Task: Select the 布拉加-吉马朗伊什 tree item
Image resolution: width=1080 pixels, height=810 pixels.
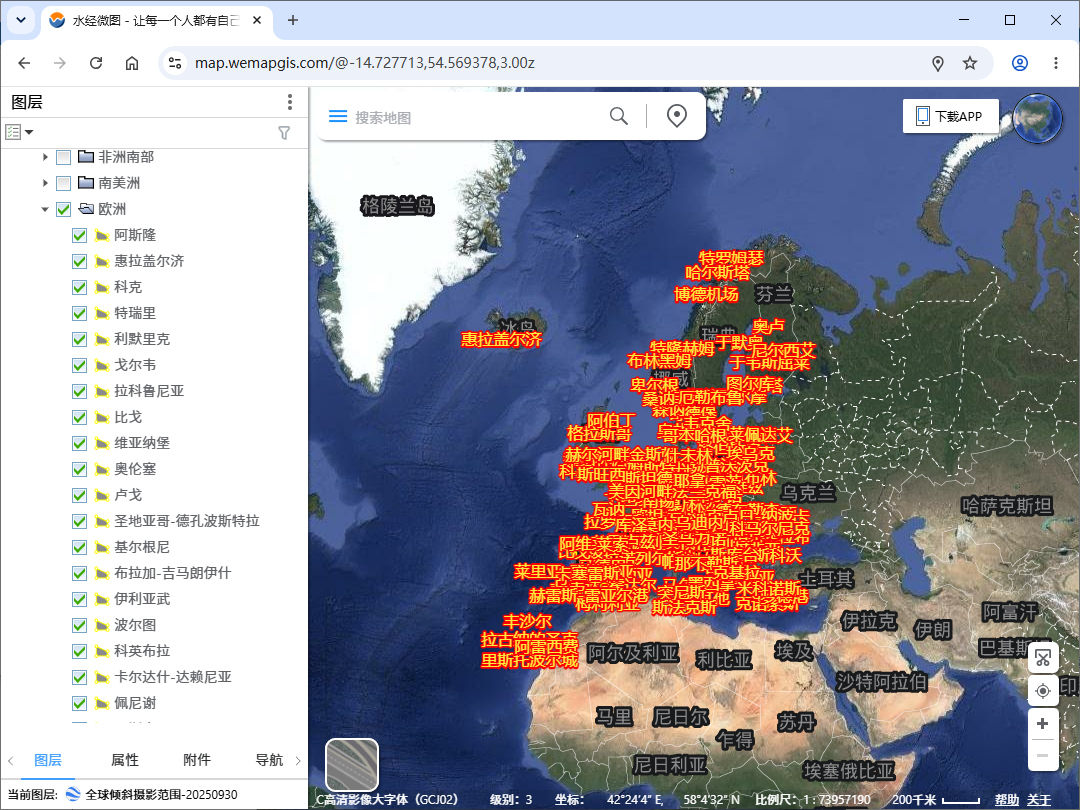Action: tap(173, 573)
